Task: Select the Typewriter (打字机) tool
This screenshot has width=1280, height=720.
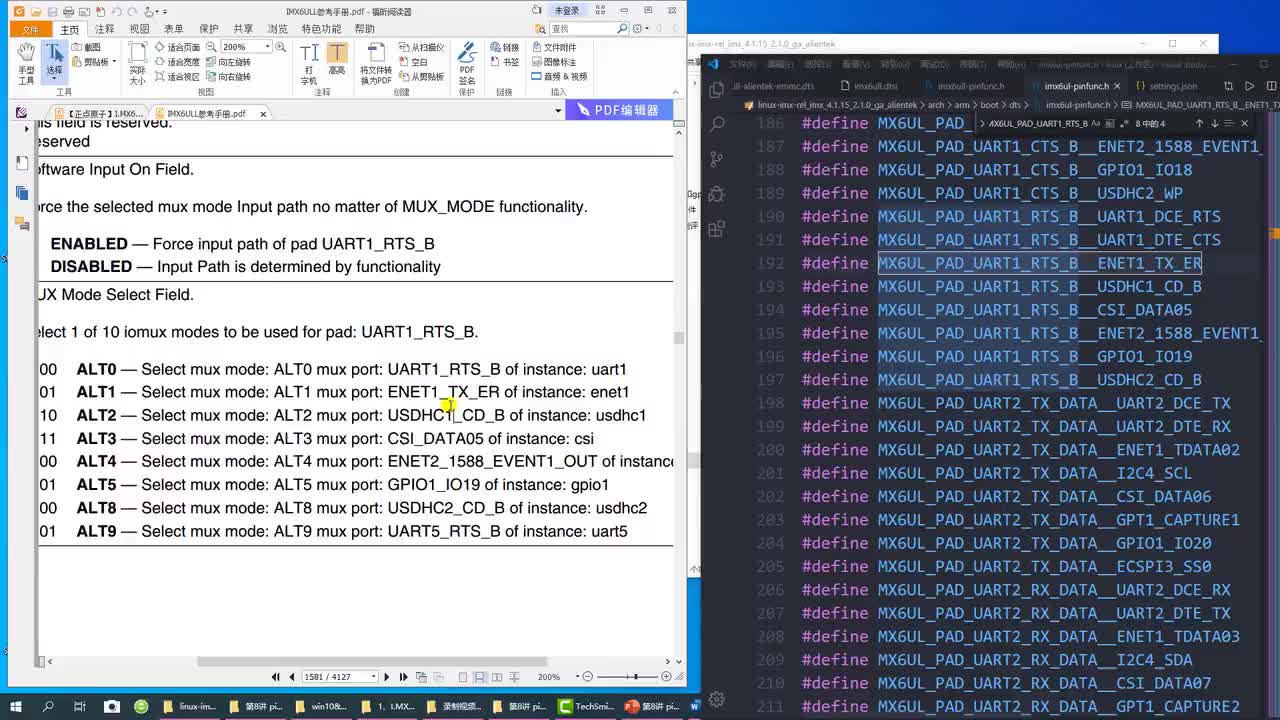Action: coord(309,62)
